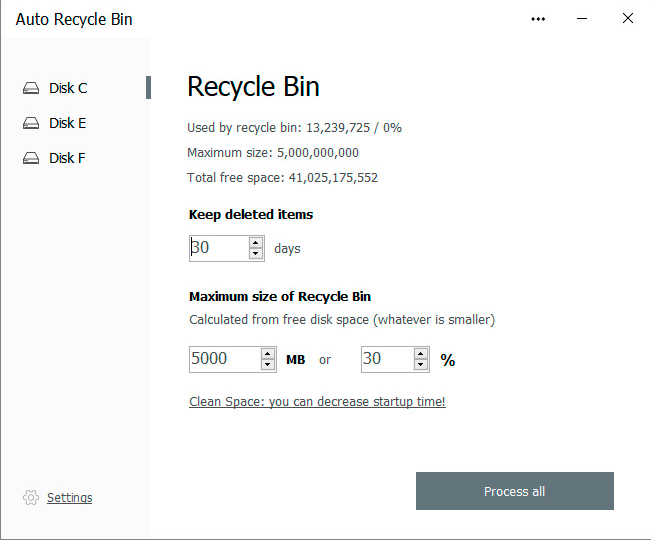This screenshot has width=651, height=540.
Task: Open the three-dots more options menu
Action: pos(538,19)
